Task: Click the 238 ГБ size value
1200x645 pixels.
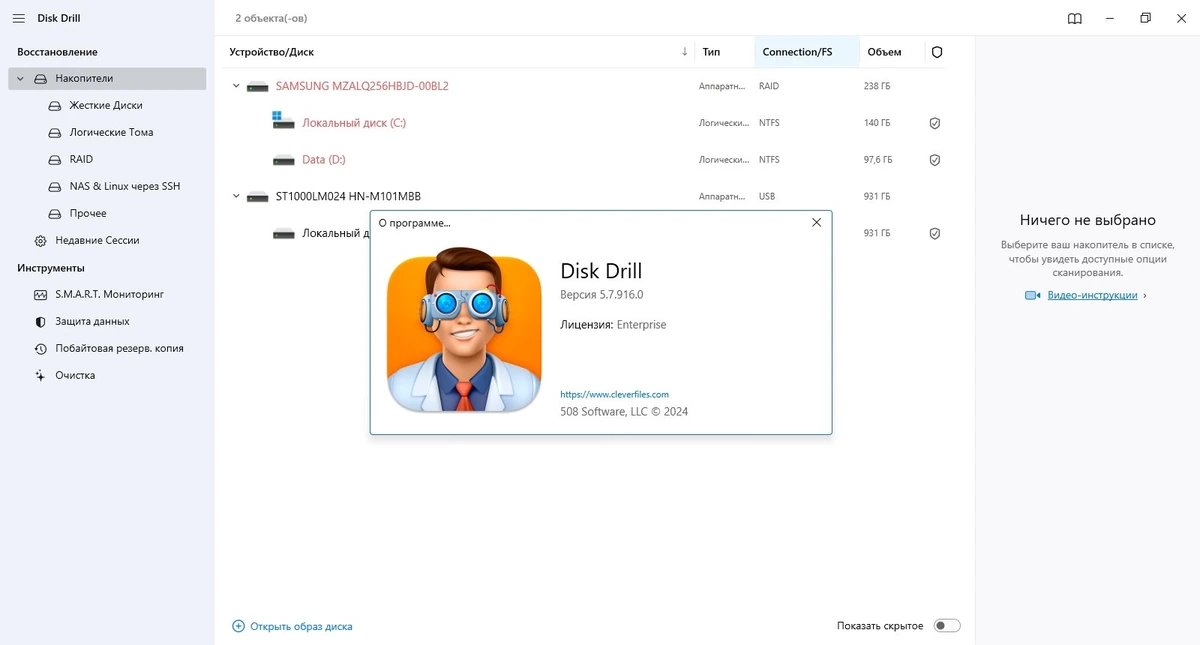Action: 877,87
